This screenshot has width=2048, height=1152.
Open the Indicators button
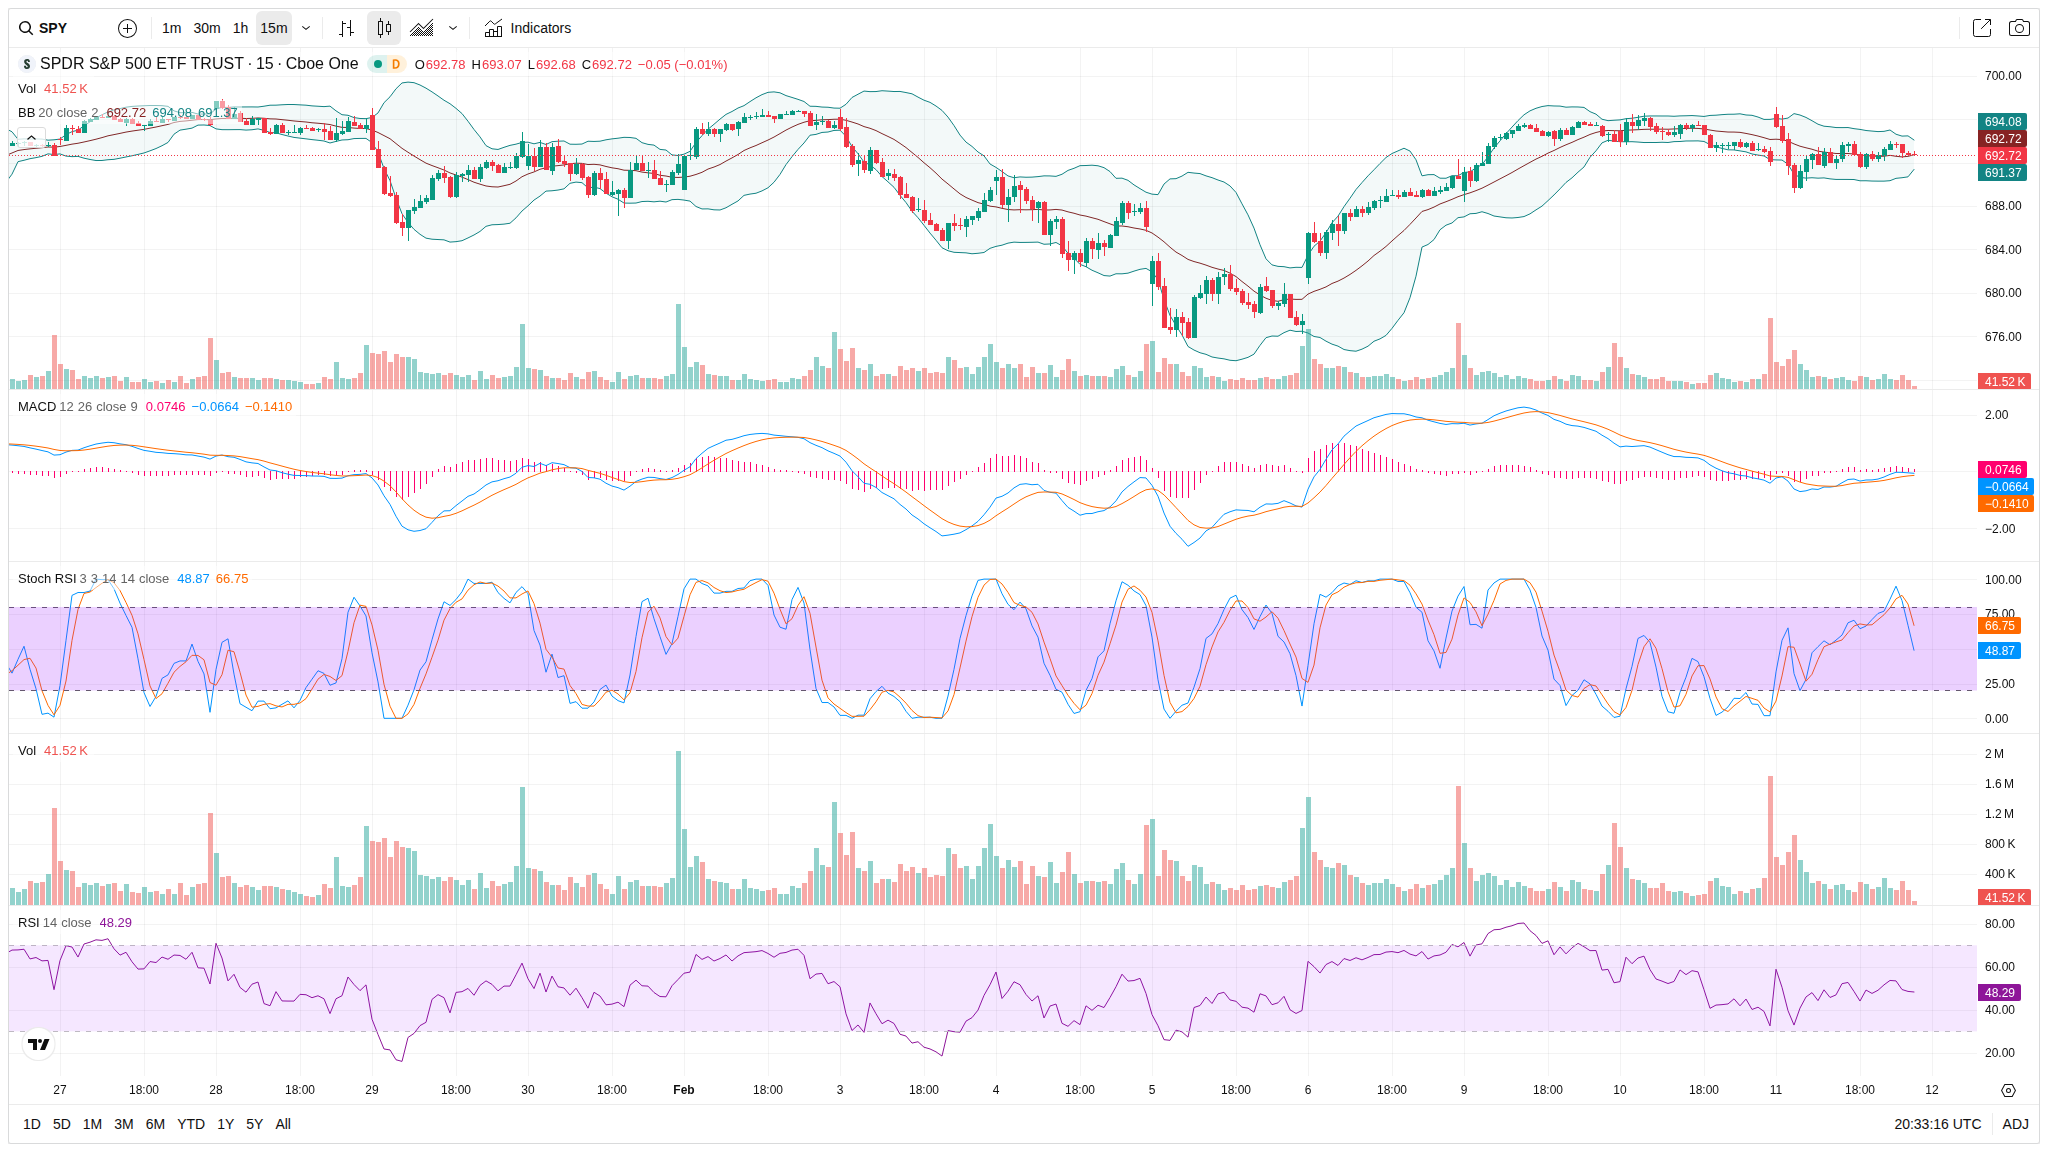coord(528,28)
